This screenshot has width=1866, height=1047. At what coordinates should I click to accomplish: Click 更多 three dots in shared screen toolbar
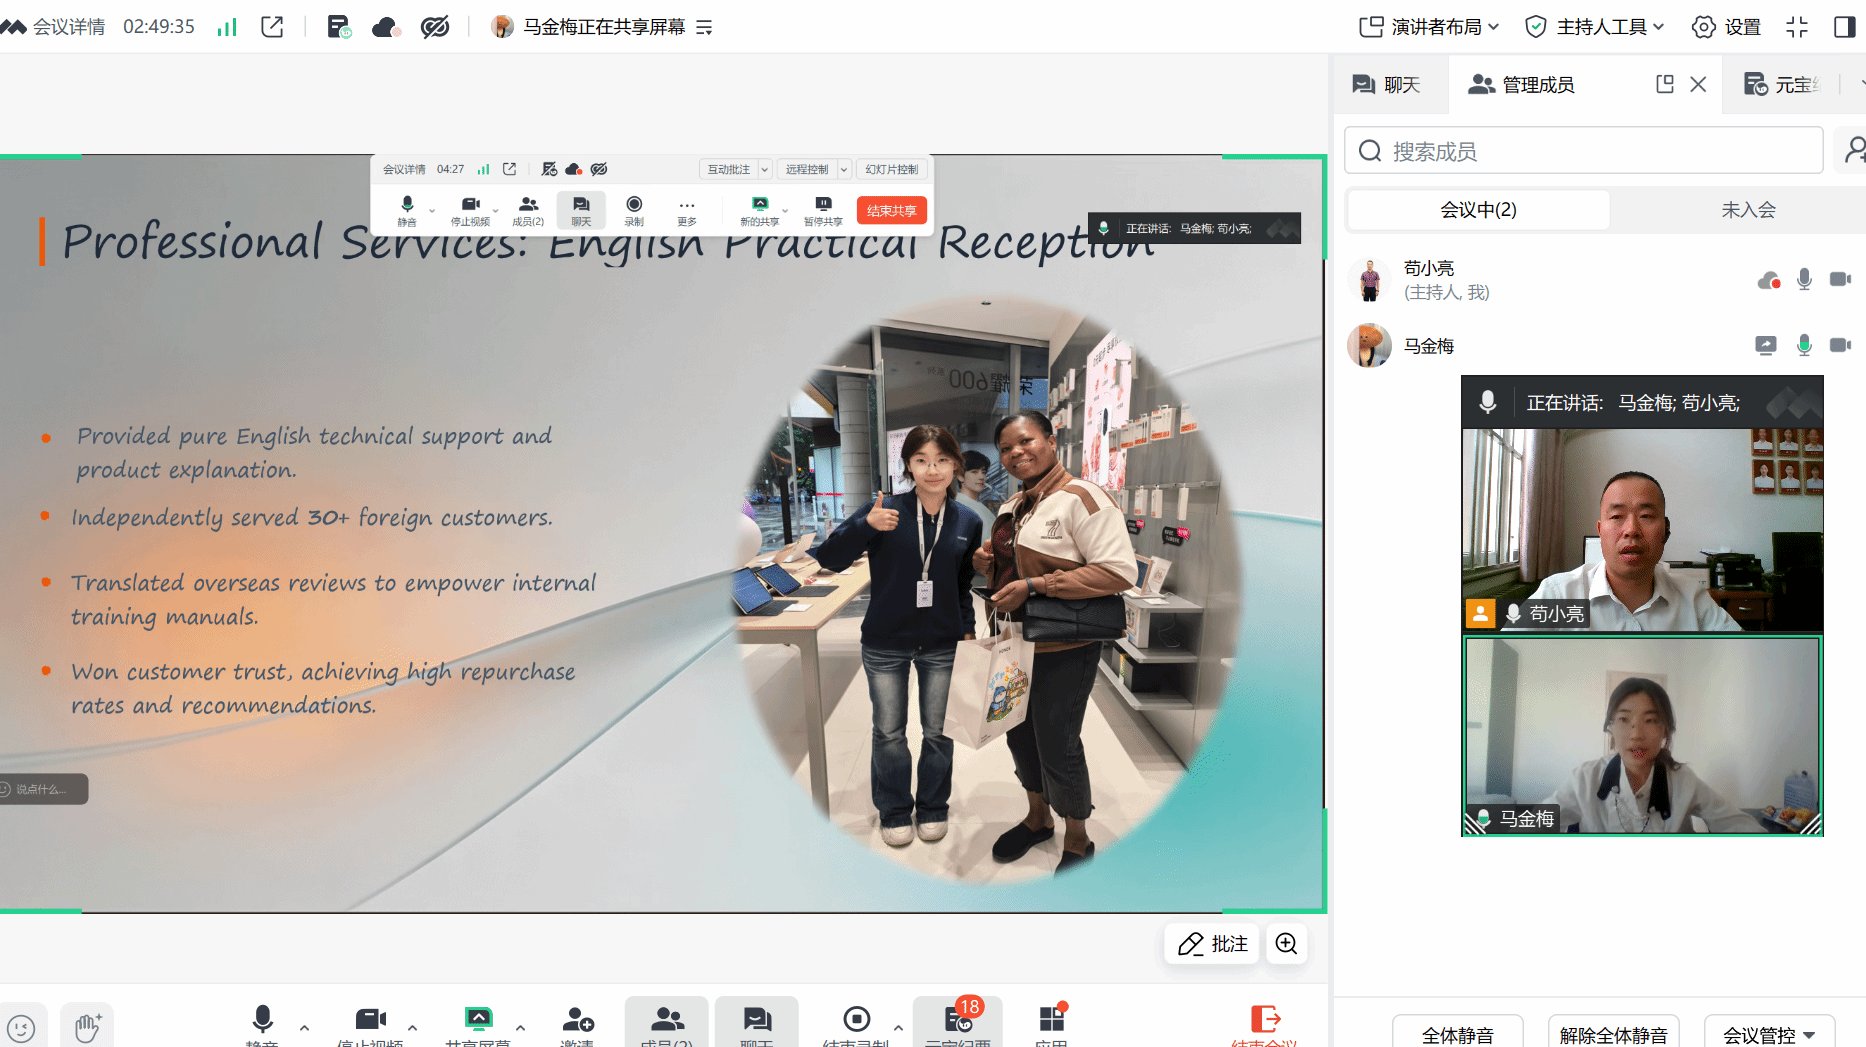pyautogui.click(x=686, y=210)
